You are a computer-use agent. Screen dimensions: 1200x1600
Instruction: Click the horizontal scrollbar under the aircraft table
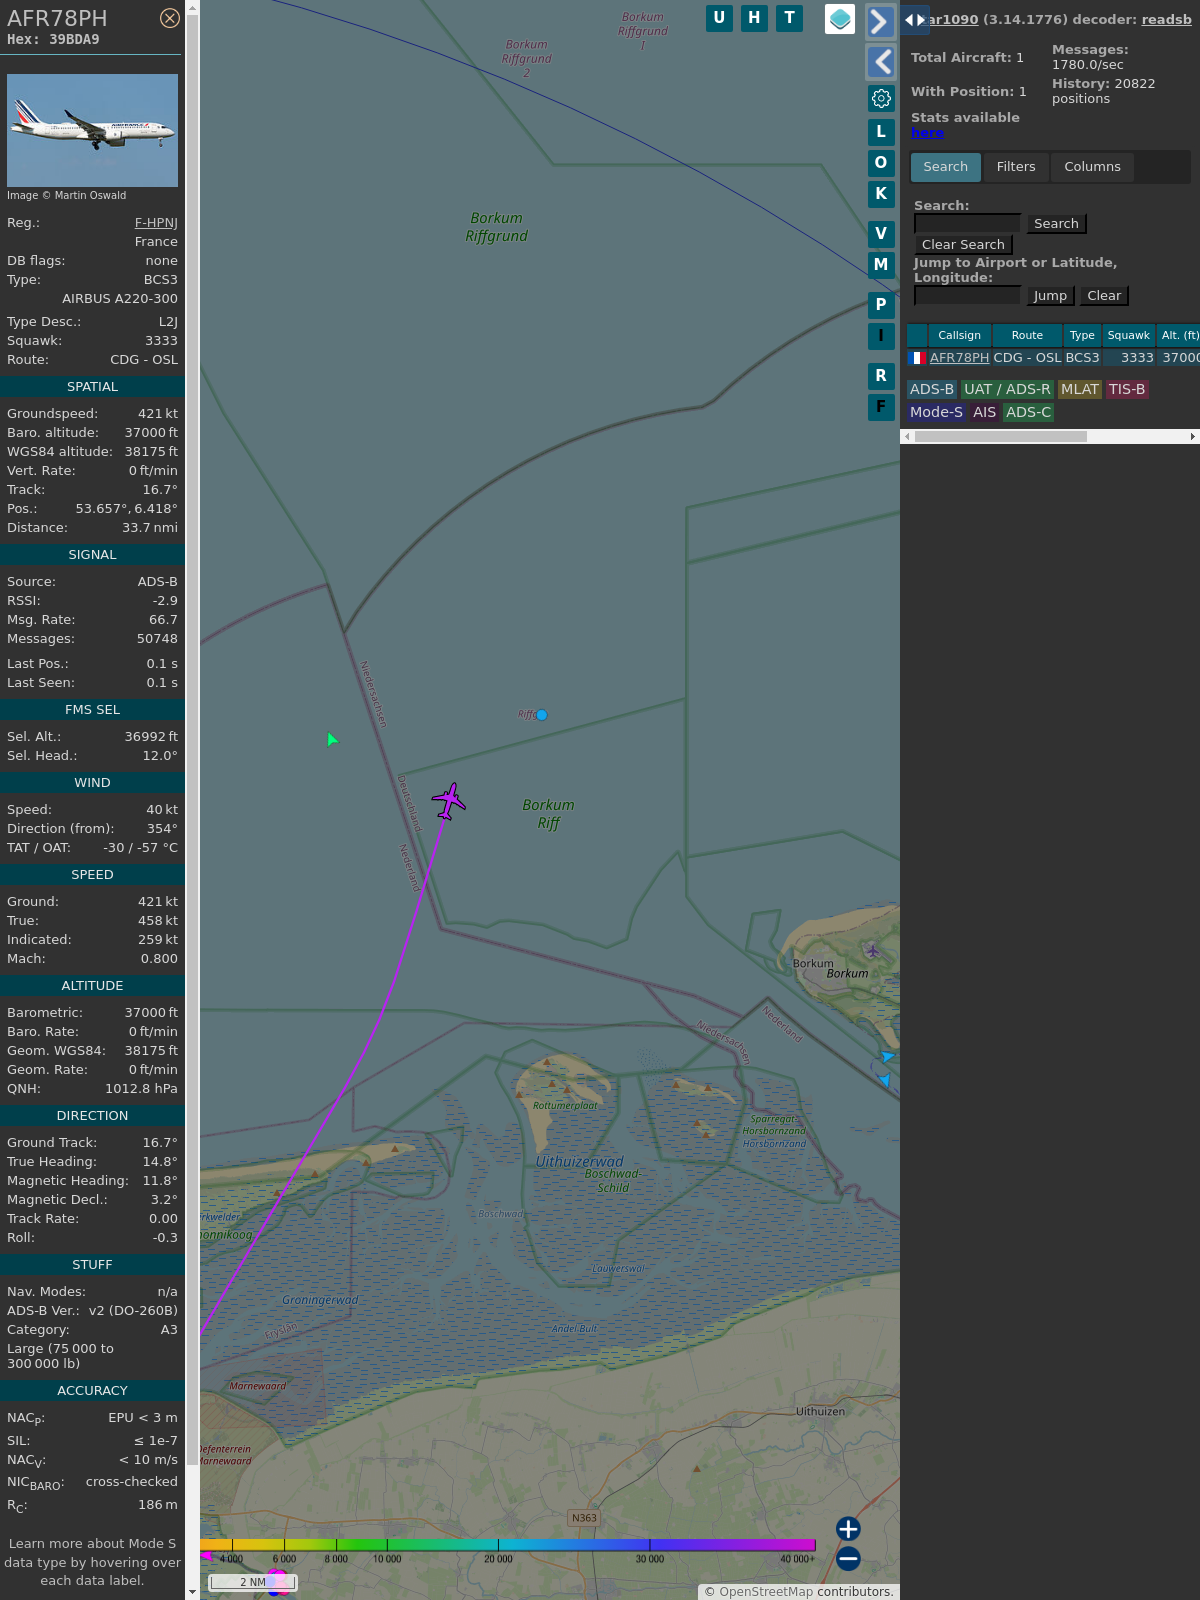(x=1000, y=436)
